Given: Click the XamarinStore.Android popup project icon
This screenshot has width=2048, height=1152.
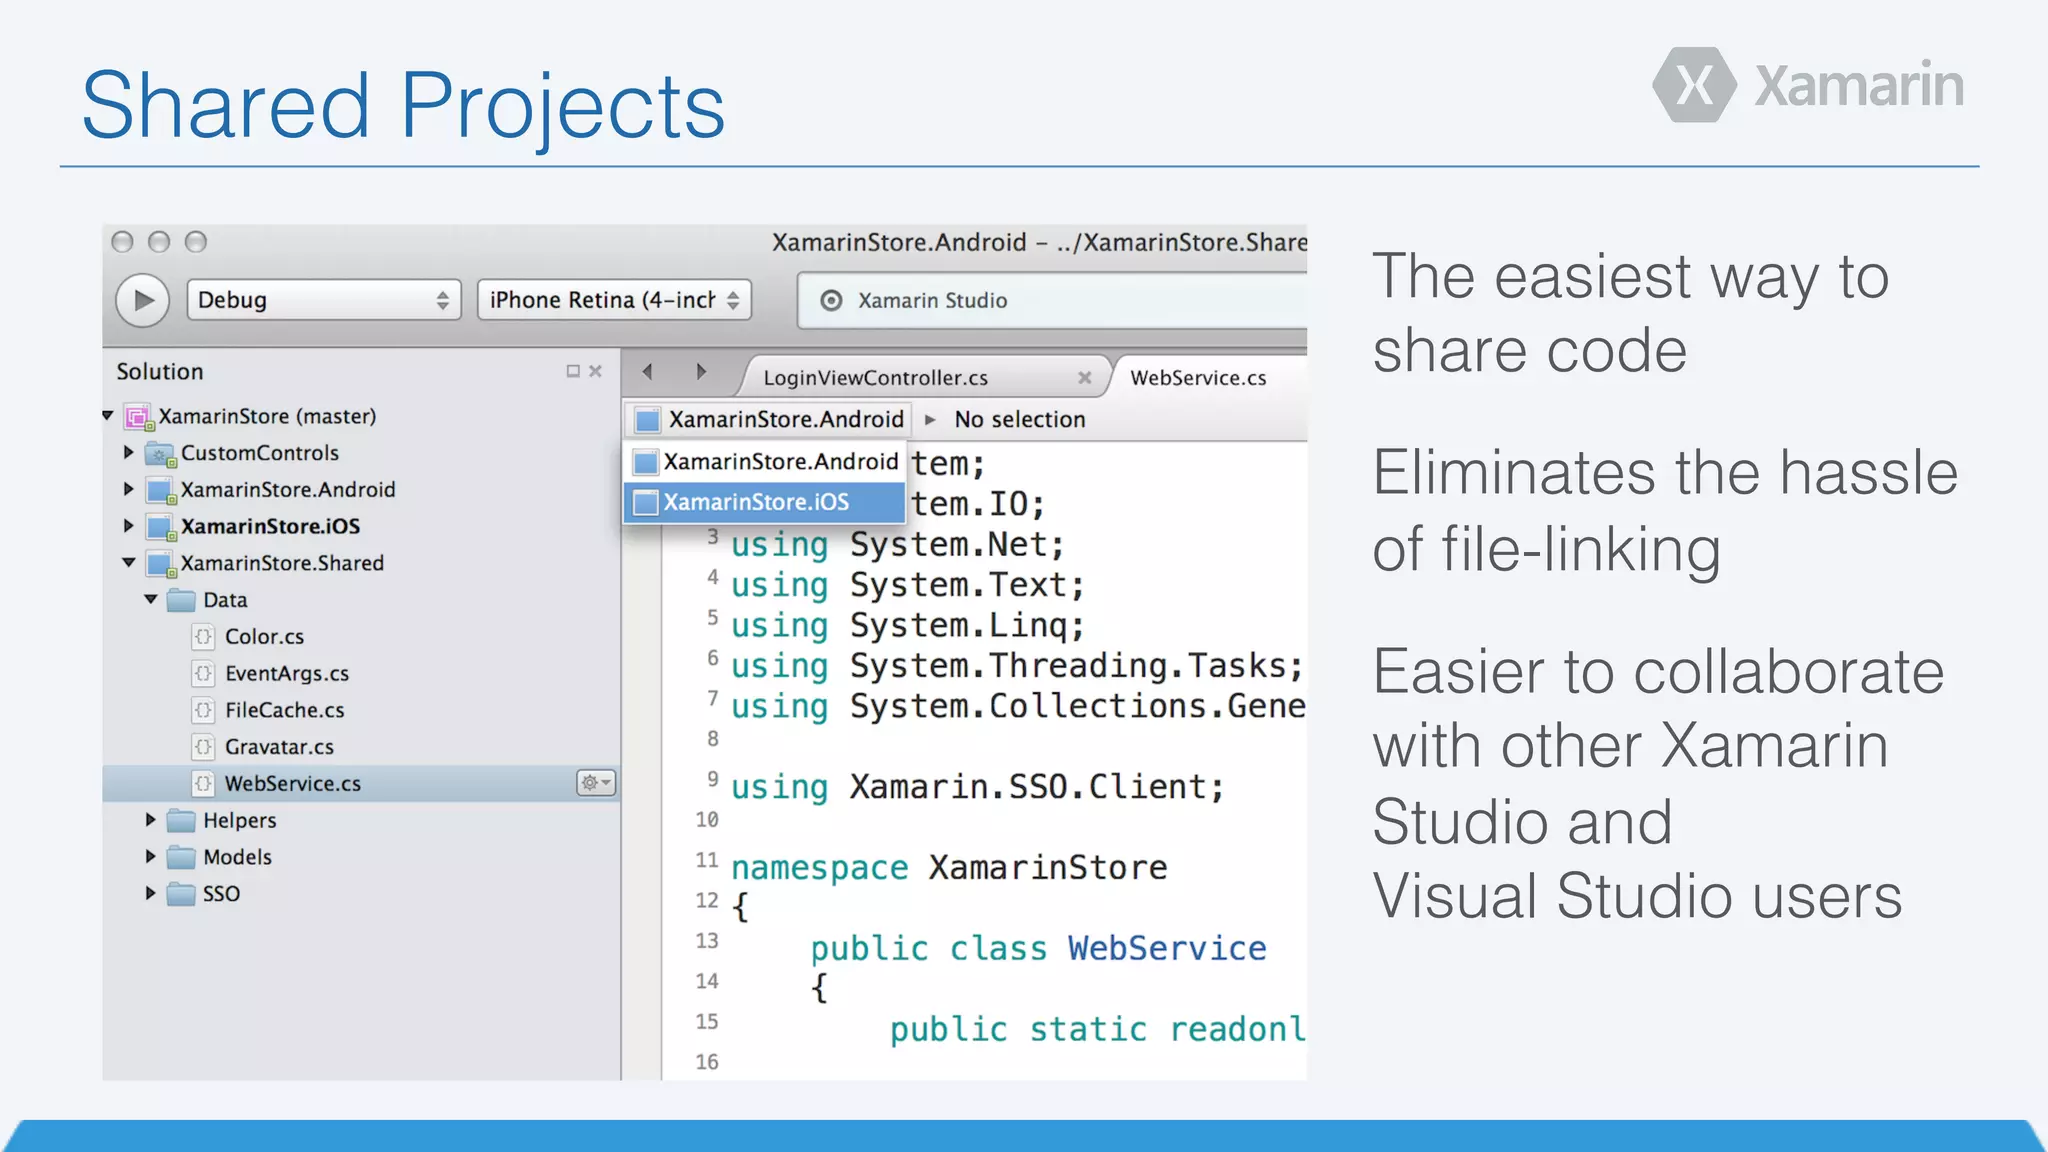Looking at the screenshot, I should tap(647, 462).
